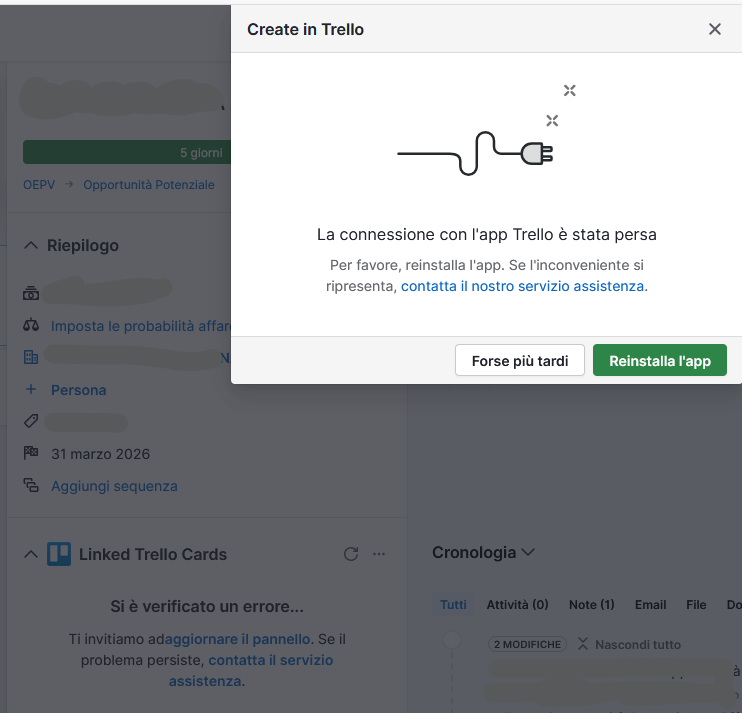Click the sequence icon beside Aggiungi sequenza
742x713 pixels.
coord(31,485)
